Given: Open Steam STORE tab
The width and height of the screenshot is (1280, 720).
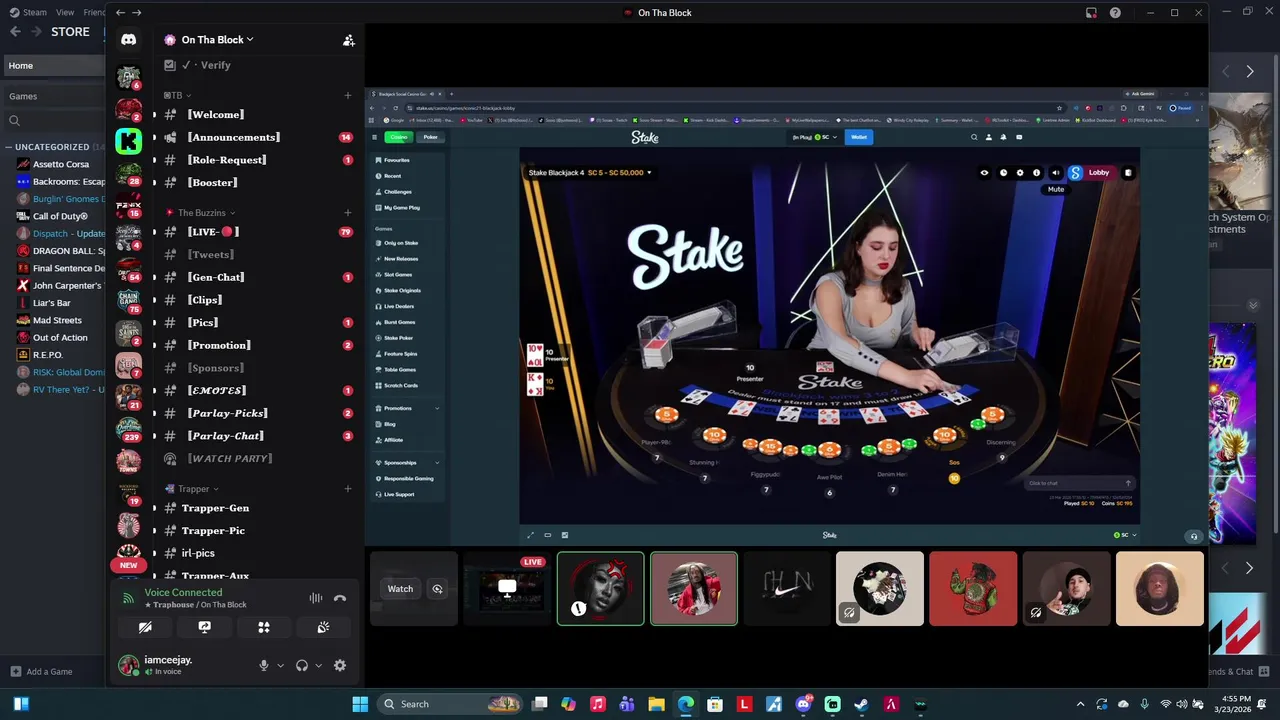Looking at the screenshot, I should pos(70,32).
